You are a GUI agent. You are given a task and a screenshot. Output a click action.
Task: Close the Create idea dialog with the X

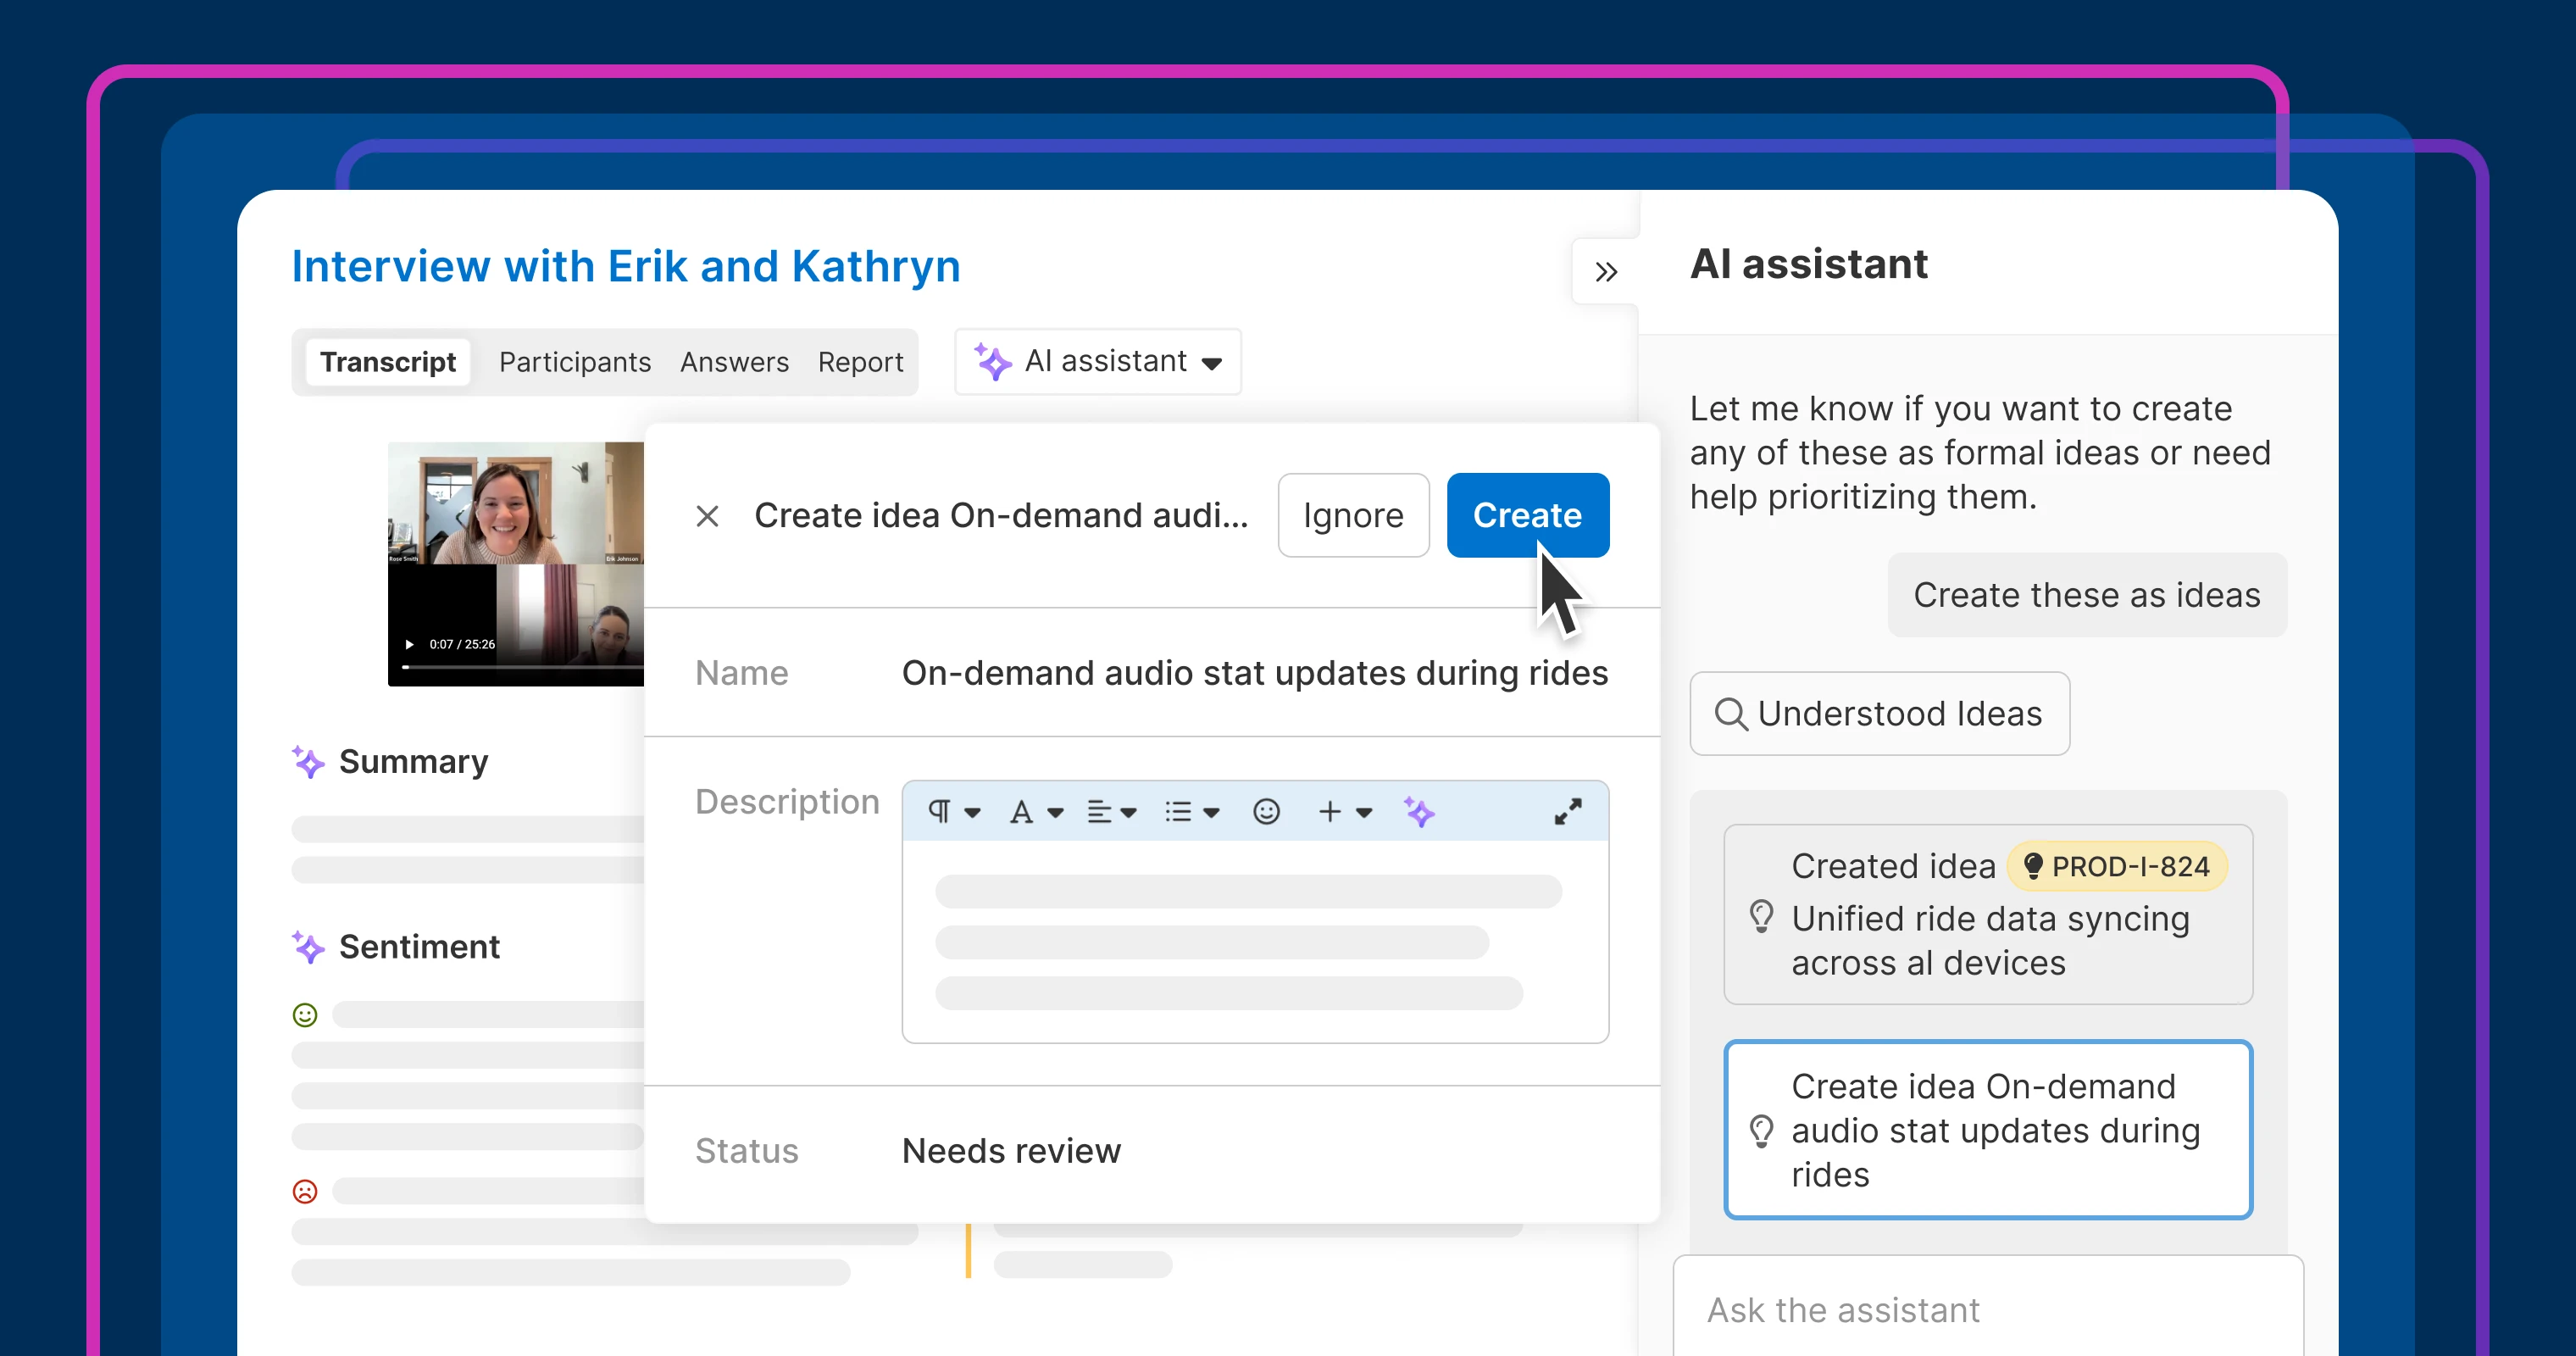point(707,516)
